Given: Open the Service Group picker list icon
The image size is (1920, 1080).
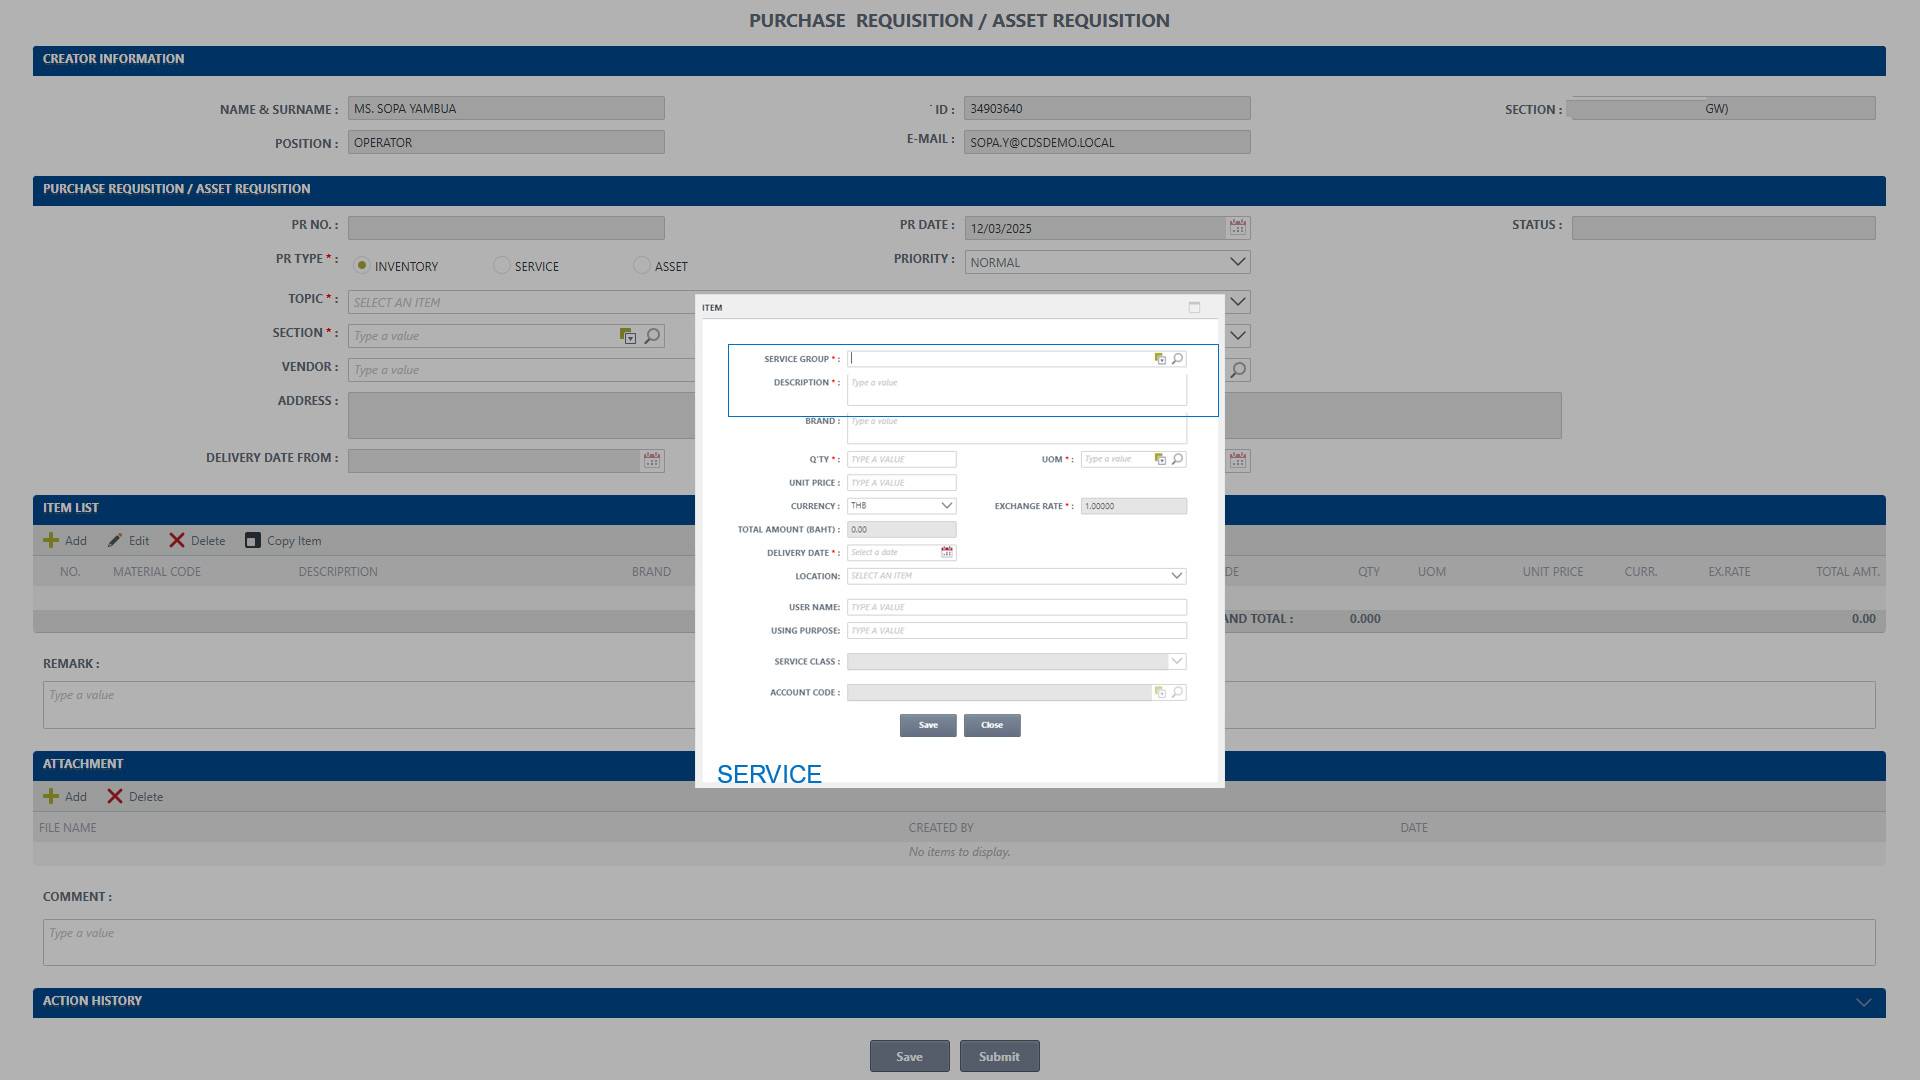Looking at the screenshot, I should (x=1160, y=359).
